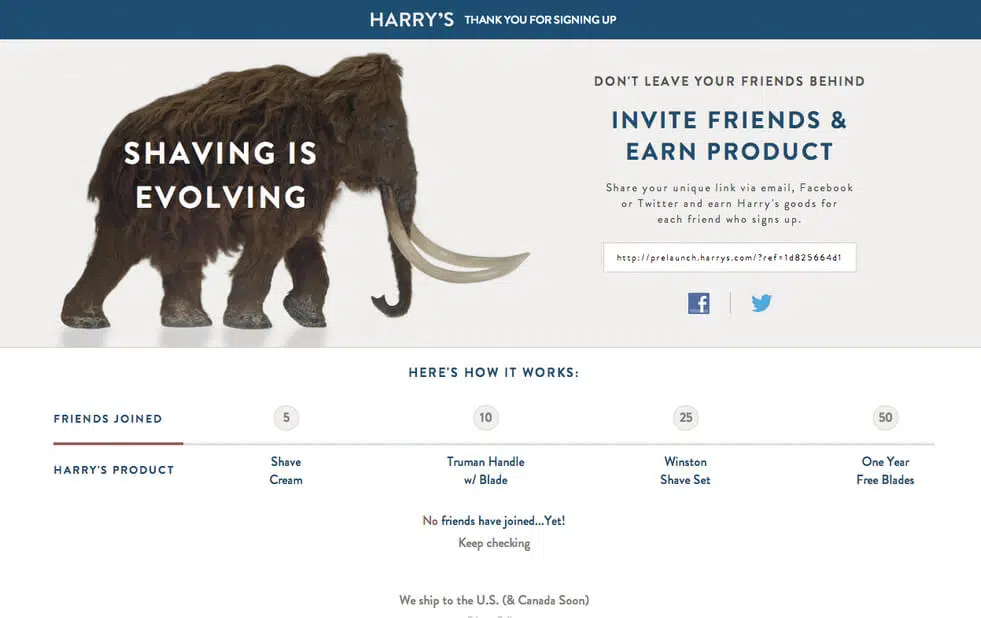Click the Invite Friends & Earn Product heading
This screenshot has height=618, width=981.
[x=729, y=136]
